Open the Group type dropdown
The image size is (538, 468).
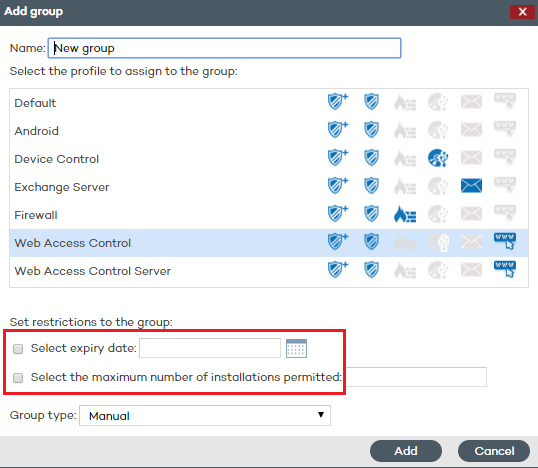[x=205, y=416]
